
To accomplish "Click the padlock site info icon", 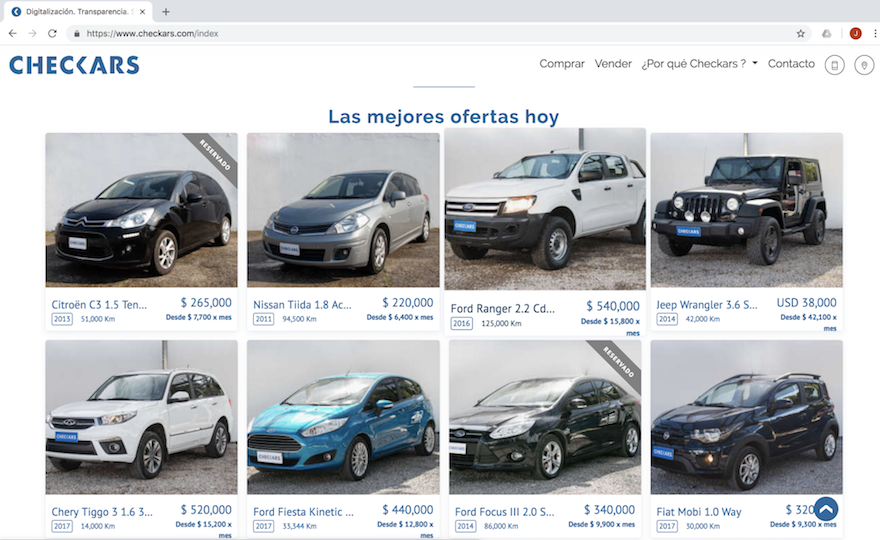I will point(77,34).
